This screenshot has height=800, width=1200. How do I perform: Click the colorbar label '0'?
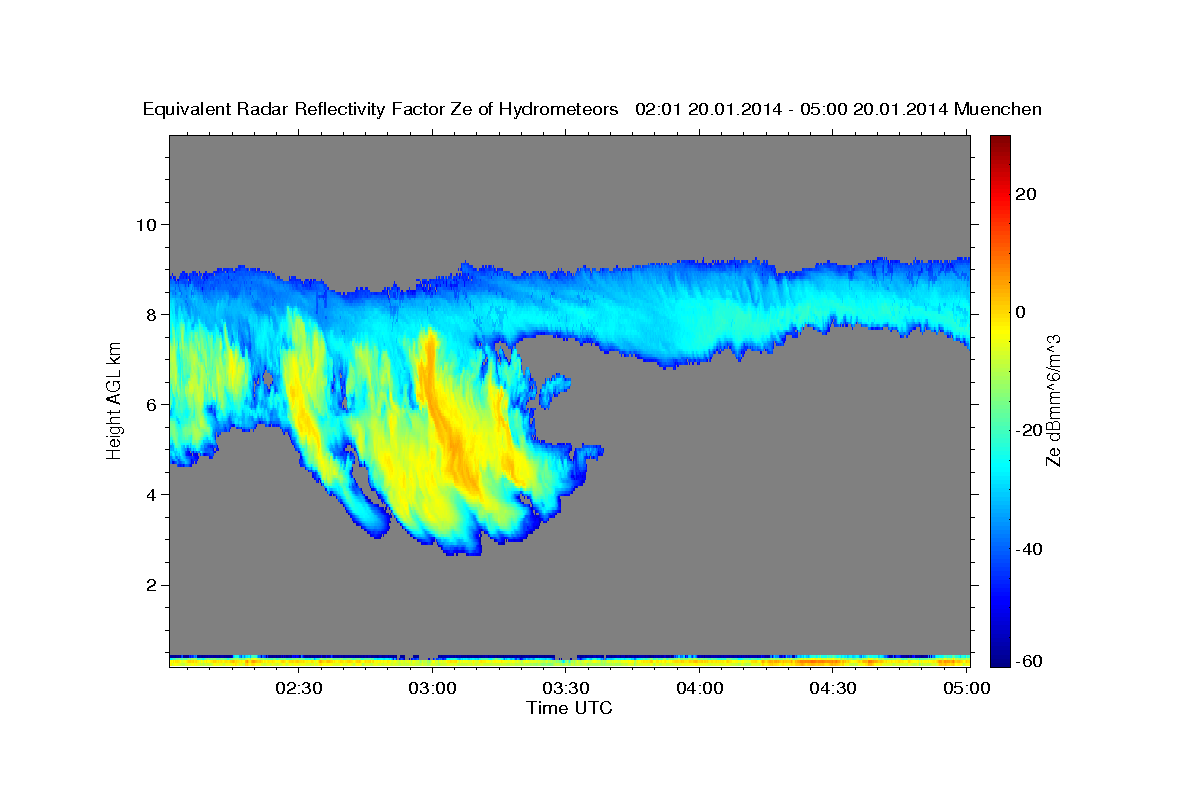1021,312
